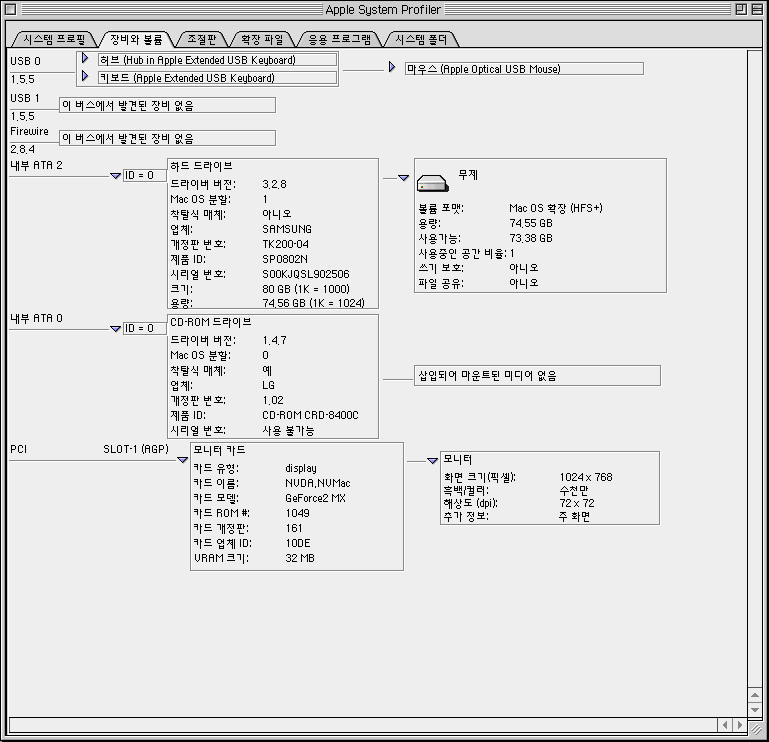769x742 pixels.
Task: Click the window zoom box in title bar
Action: click(740, 9)
